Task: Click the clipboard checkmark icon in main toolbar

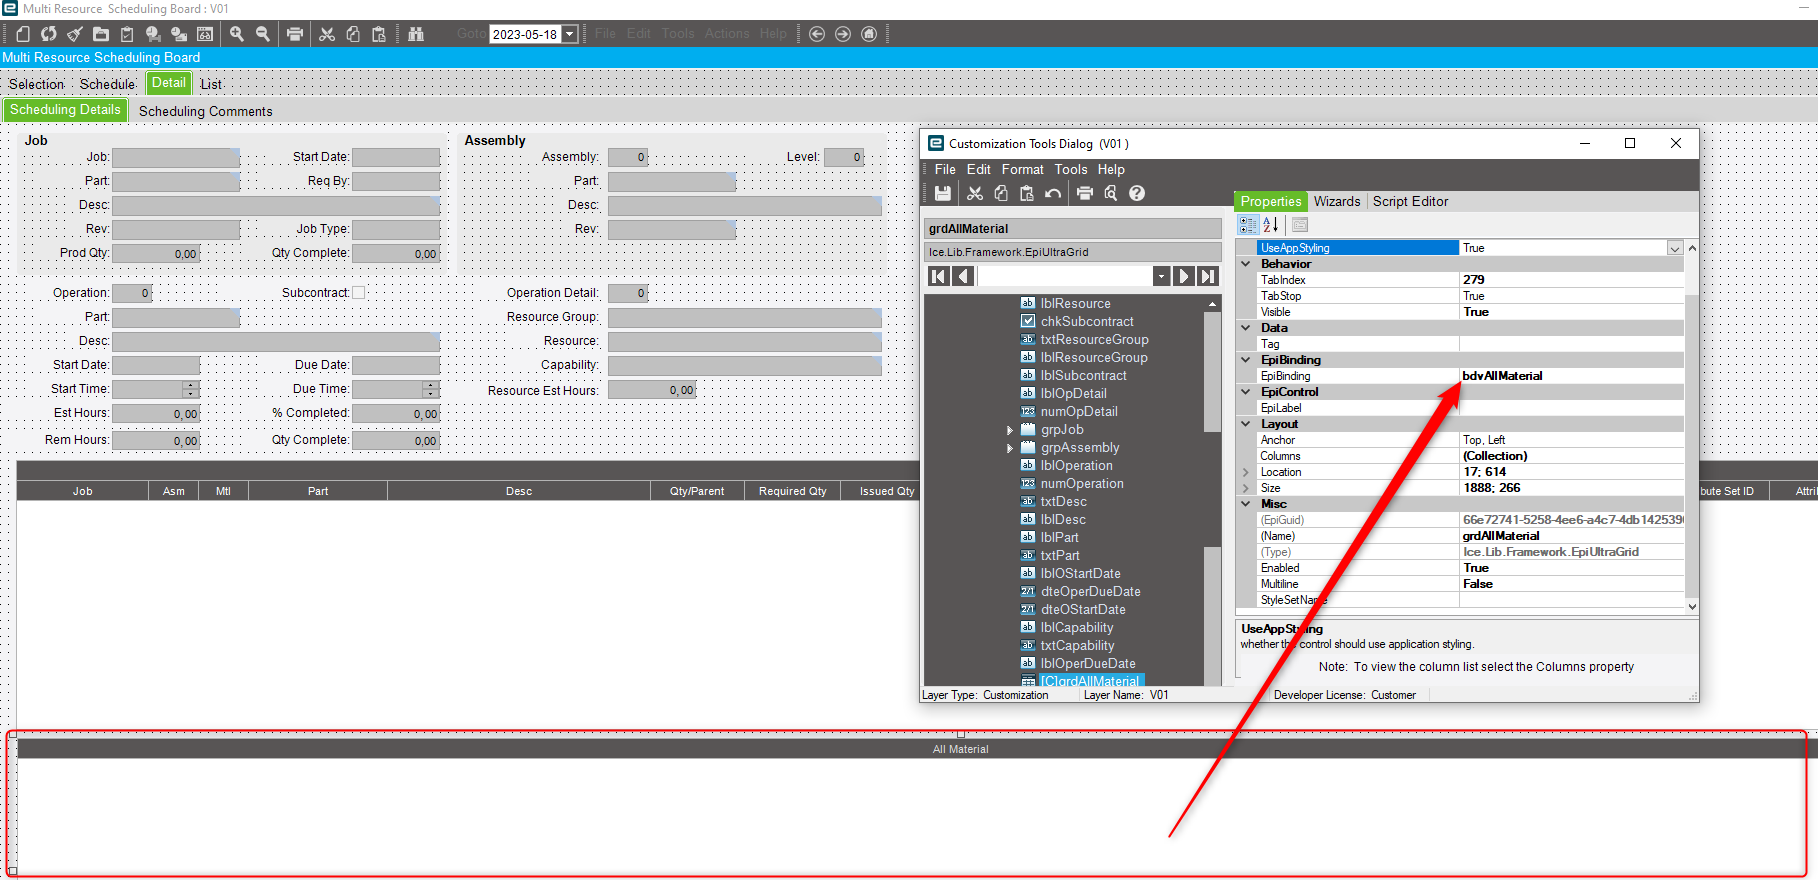Action: [127, 34]
